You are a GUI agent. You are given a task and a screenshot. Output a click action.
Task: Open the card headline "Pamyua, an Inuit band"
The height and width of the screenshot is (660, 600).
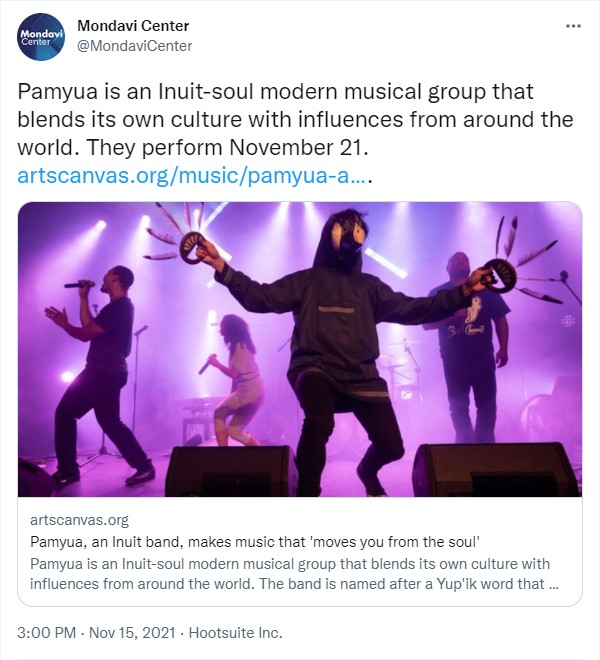point(268,541)
